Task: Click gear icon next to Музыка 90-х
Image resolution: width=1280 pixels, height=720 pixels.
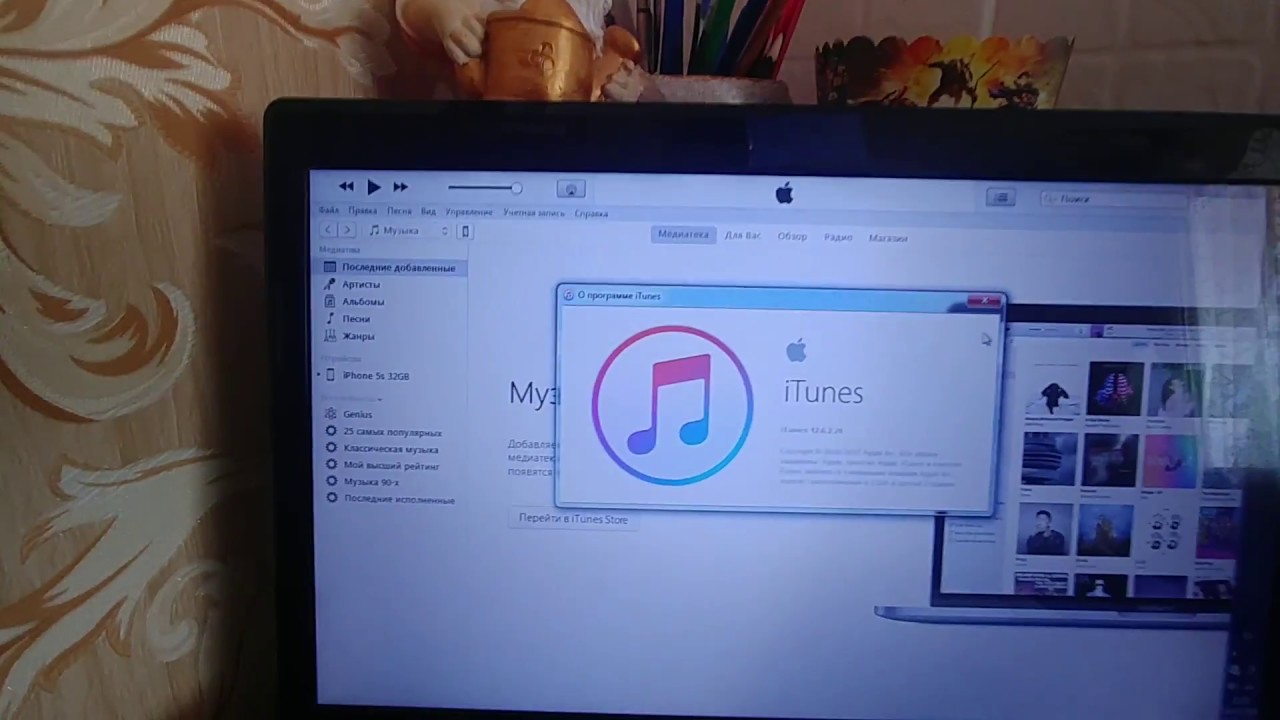Action: 331,482
